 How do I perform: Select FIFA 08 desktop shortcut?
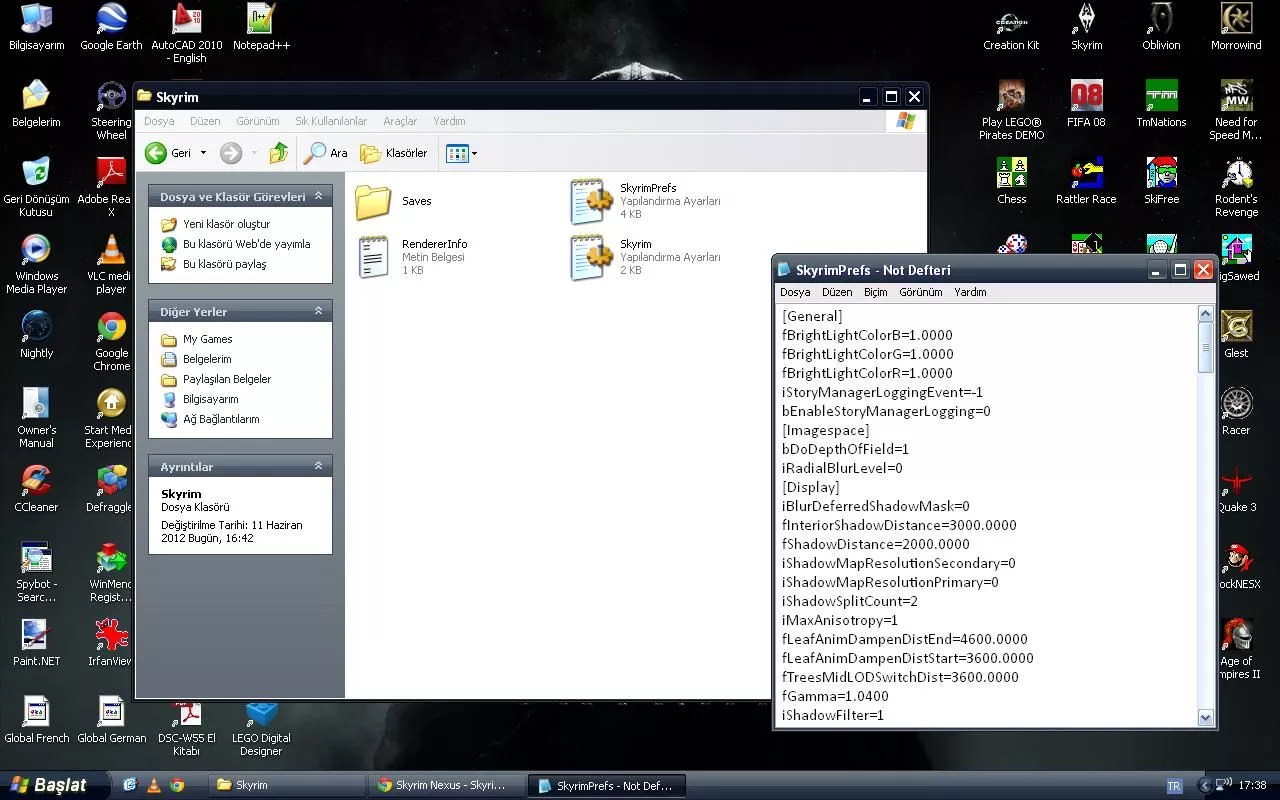pyautogui.click(x=1086, y=104)
